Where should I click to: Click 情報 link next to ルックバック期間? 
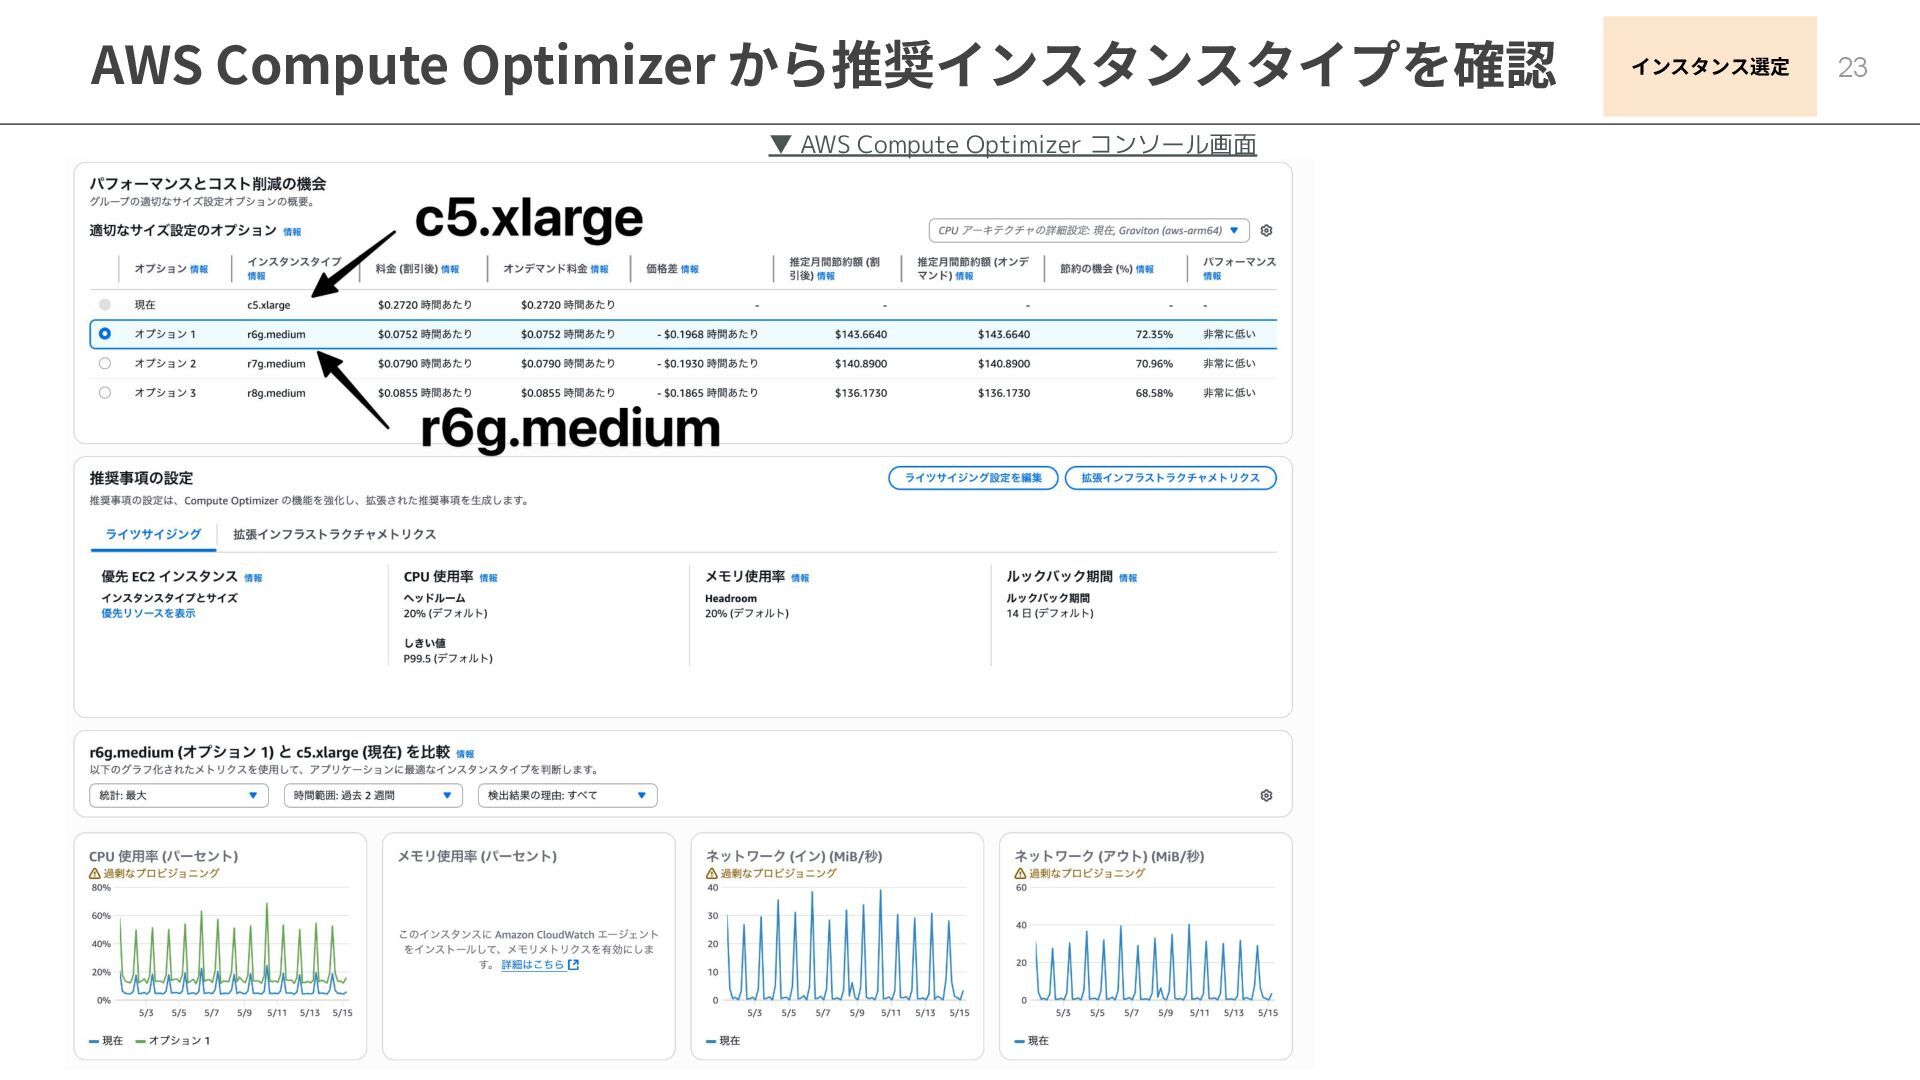1128,578
